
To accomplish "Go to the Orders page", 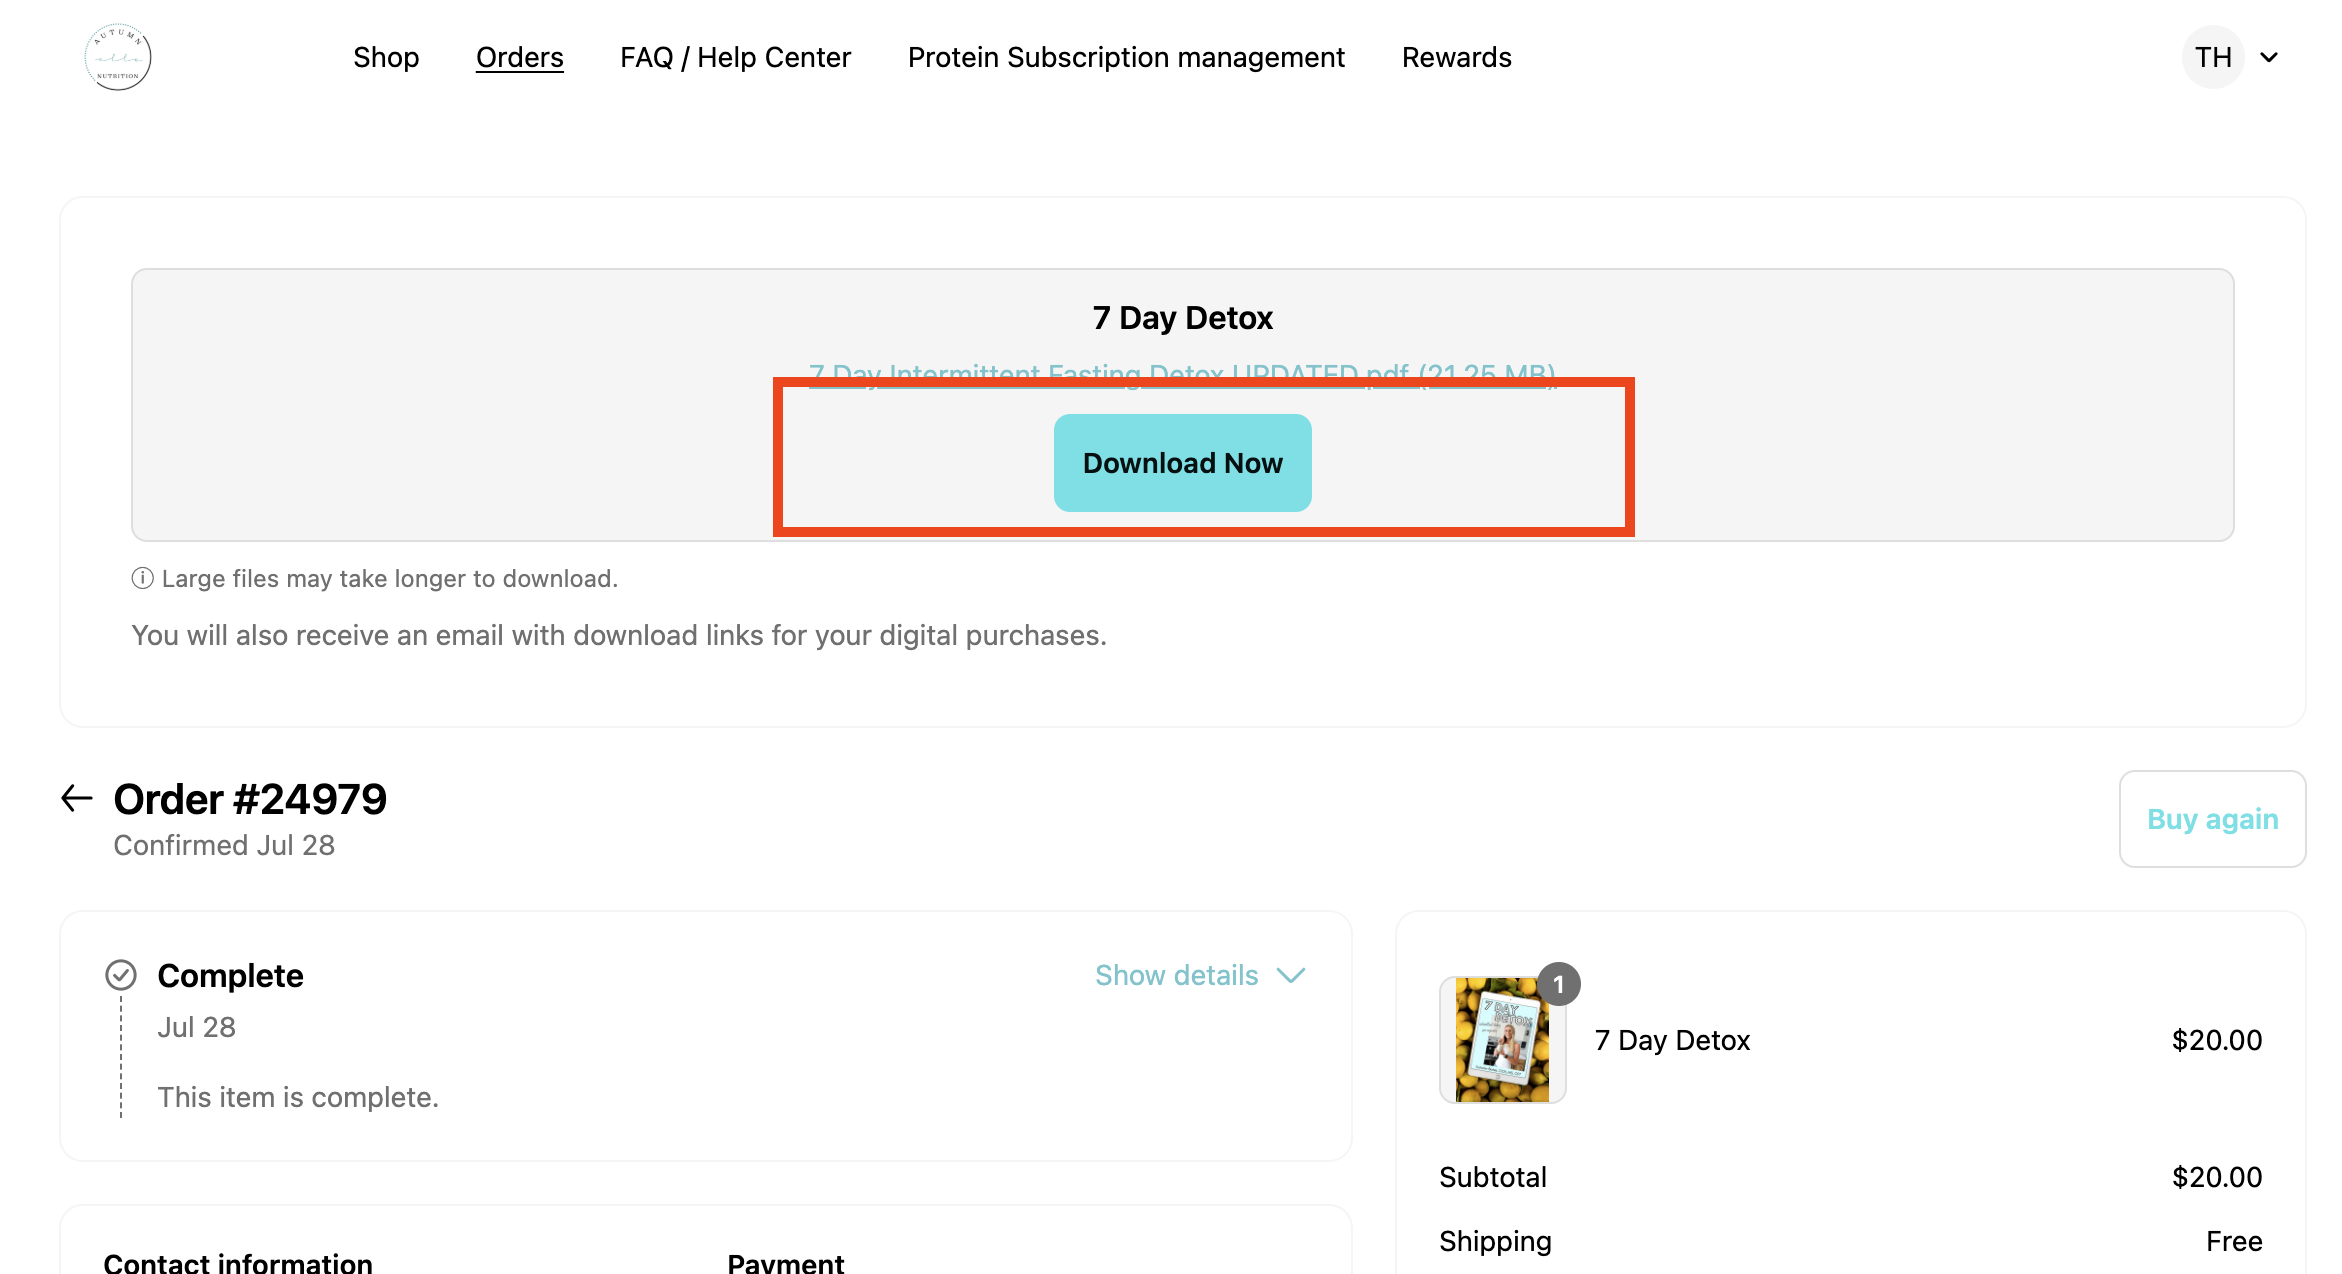I will point(519,57).
